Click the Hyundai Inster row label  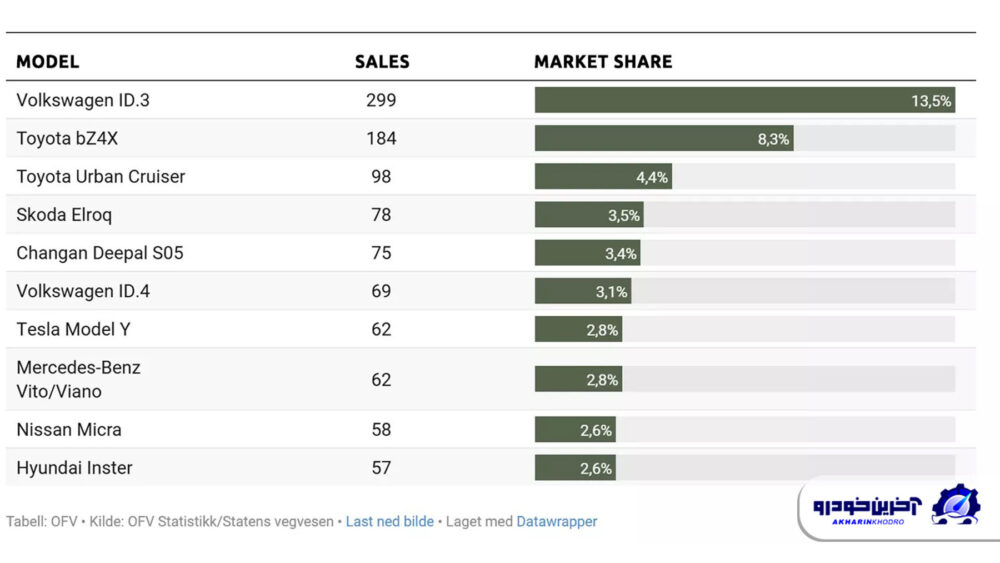(x=74, y=468)
